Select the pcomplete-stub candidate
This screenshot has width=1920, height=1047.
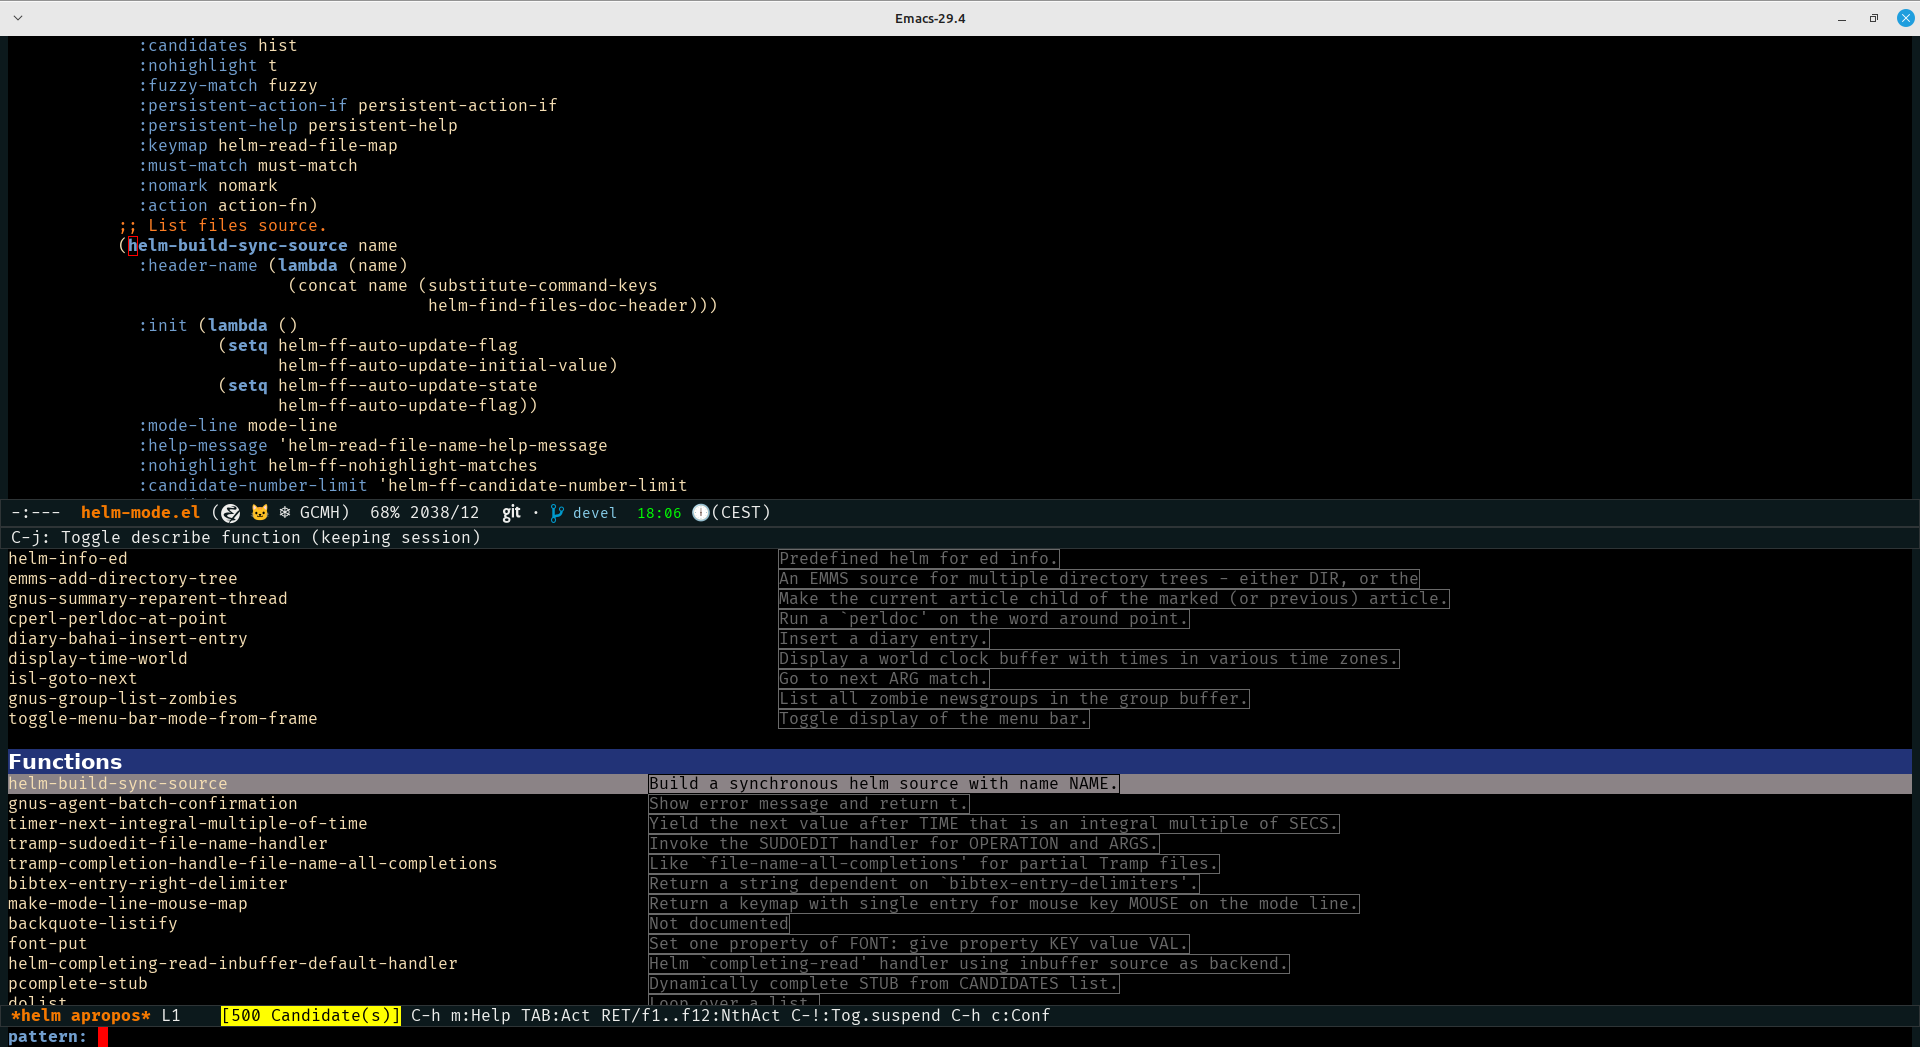tap(78, 984)
